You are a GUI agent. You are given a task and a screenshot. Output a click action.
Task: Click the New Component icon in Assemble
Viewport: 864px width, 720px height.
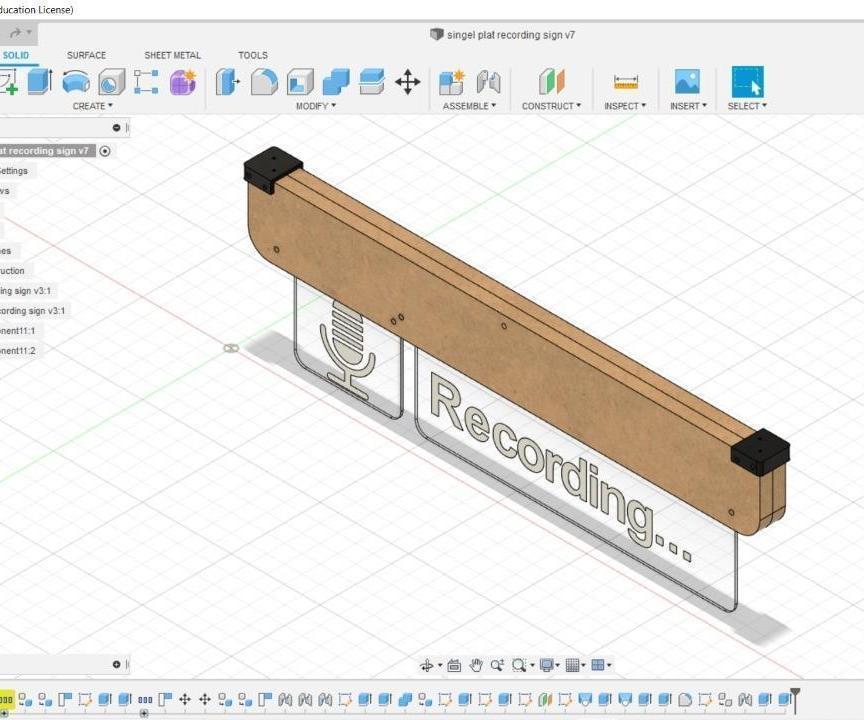click(452, 82)
